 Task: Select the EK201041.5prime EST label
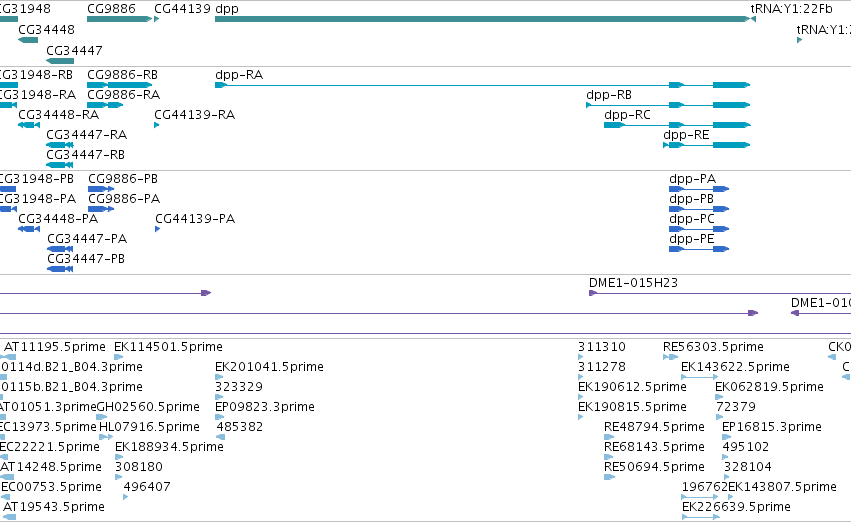tap(270, 367)
